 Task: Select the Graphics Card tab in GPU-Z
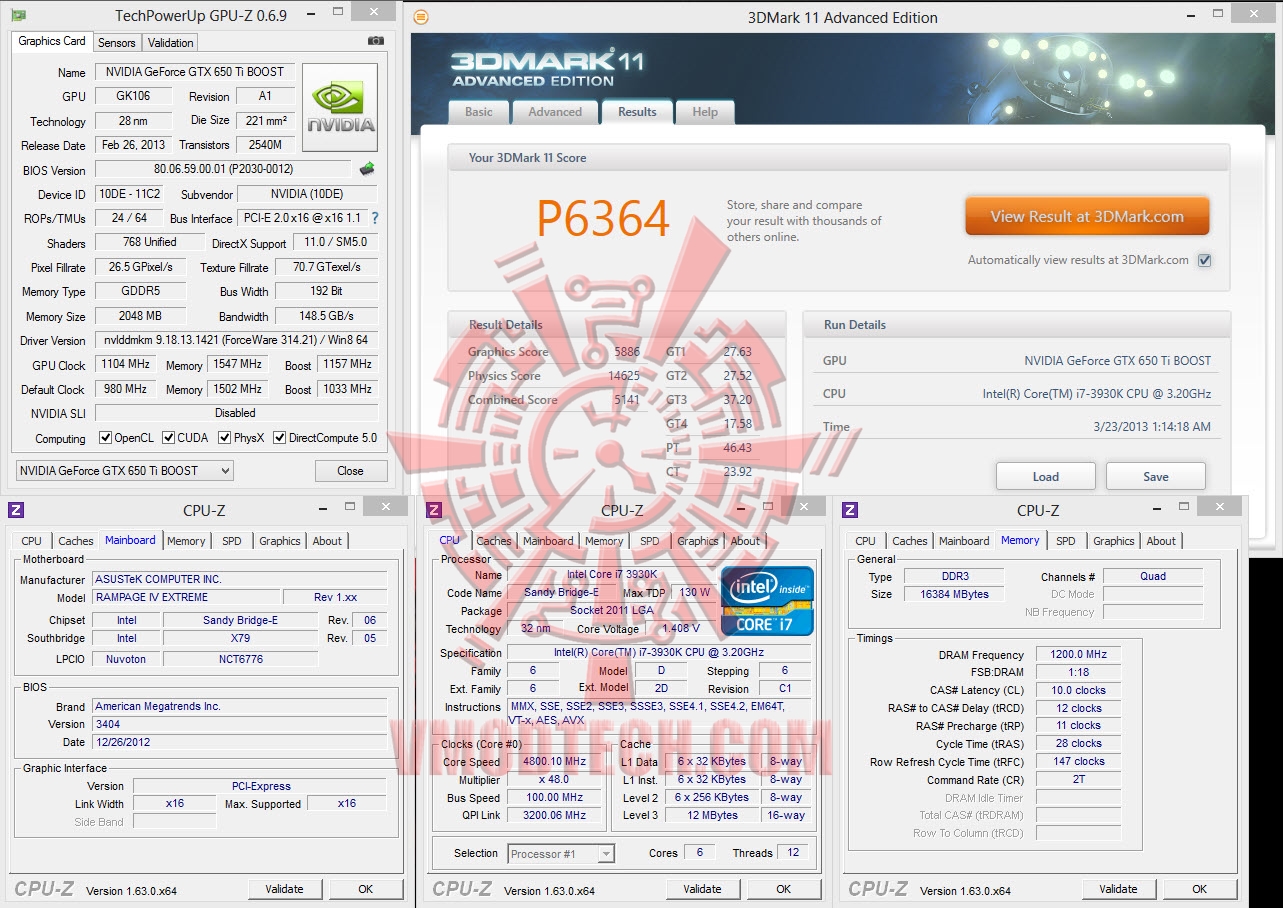tap(52, 41)
